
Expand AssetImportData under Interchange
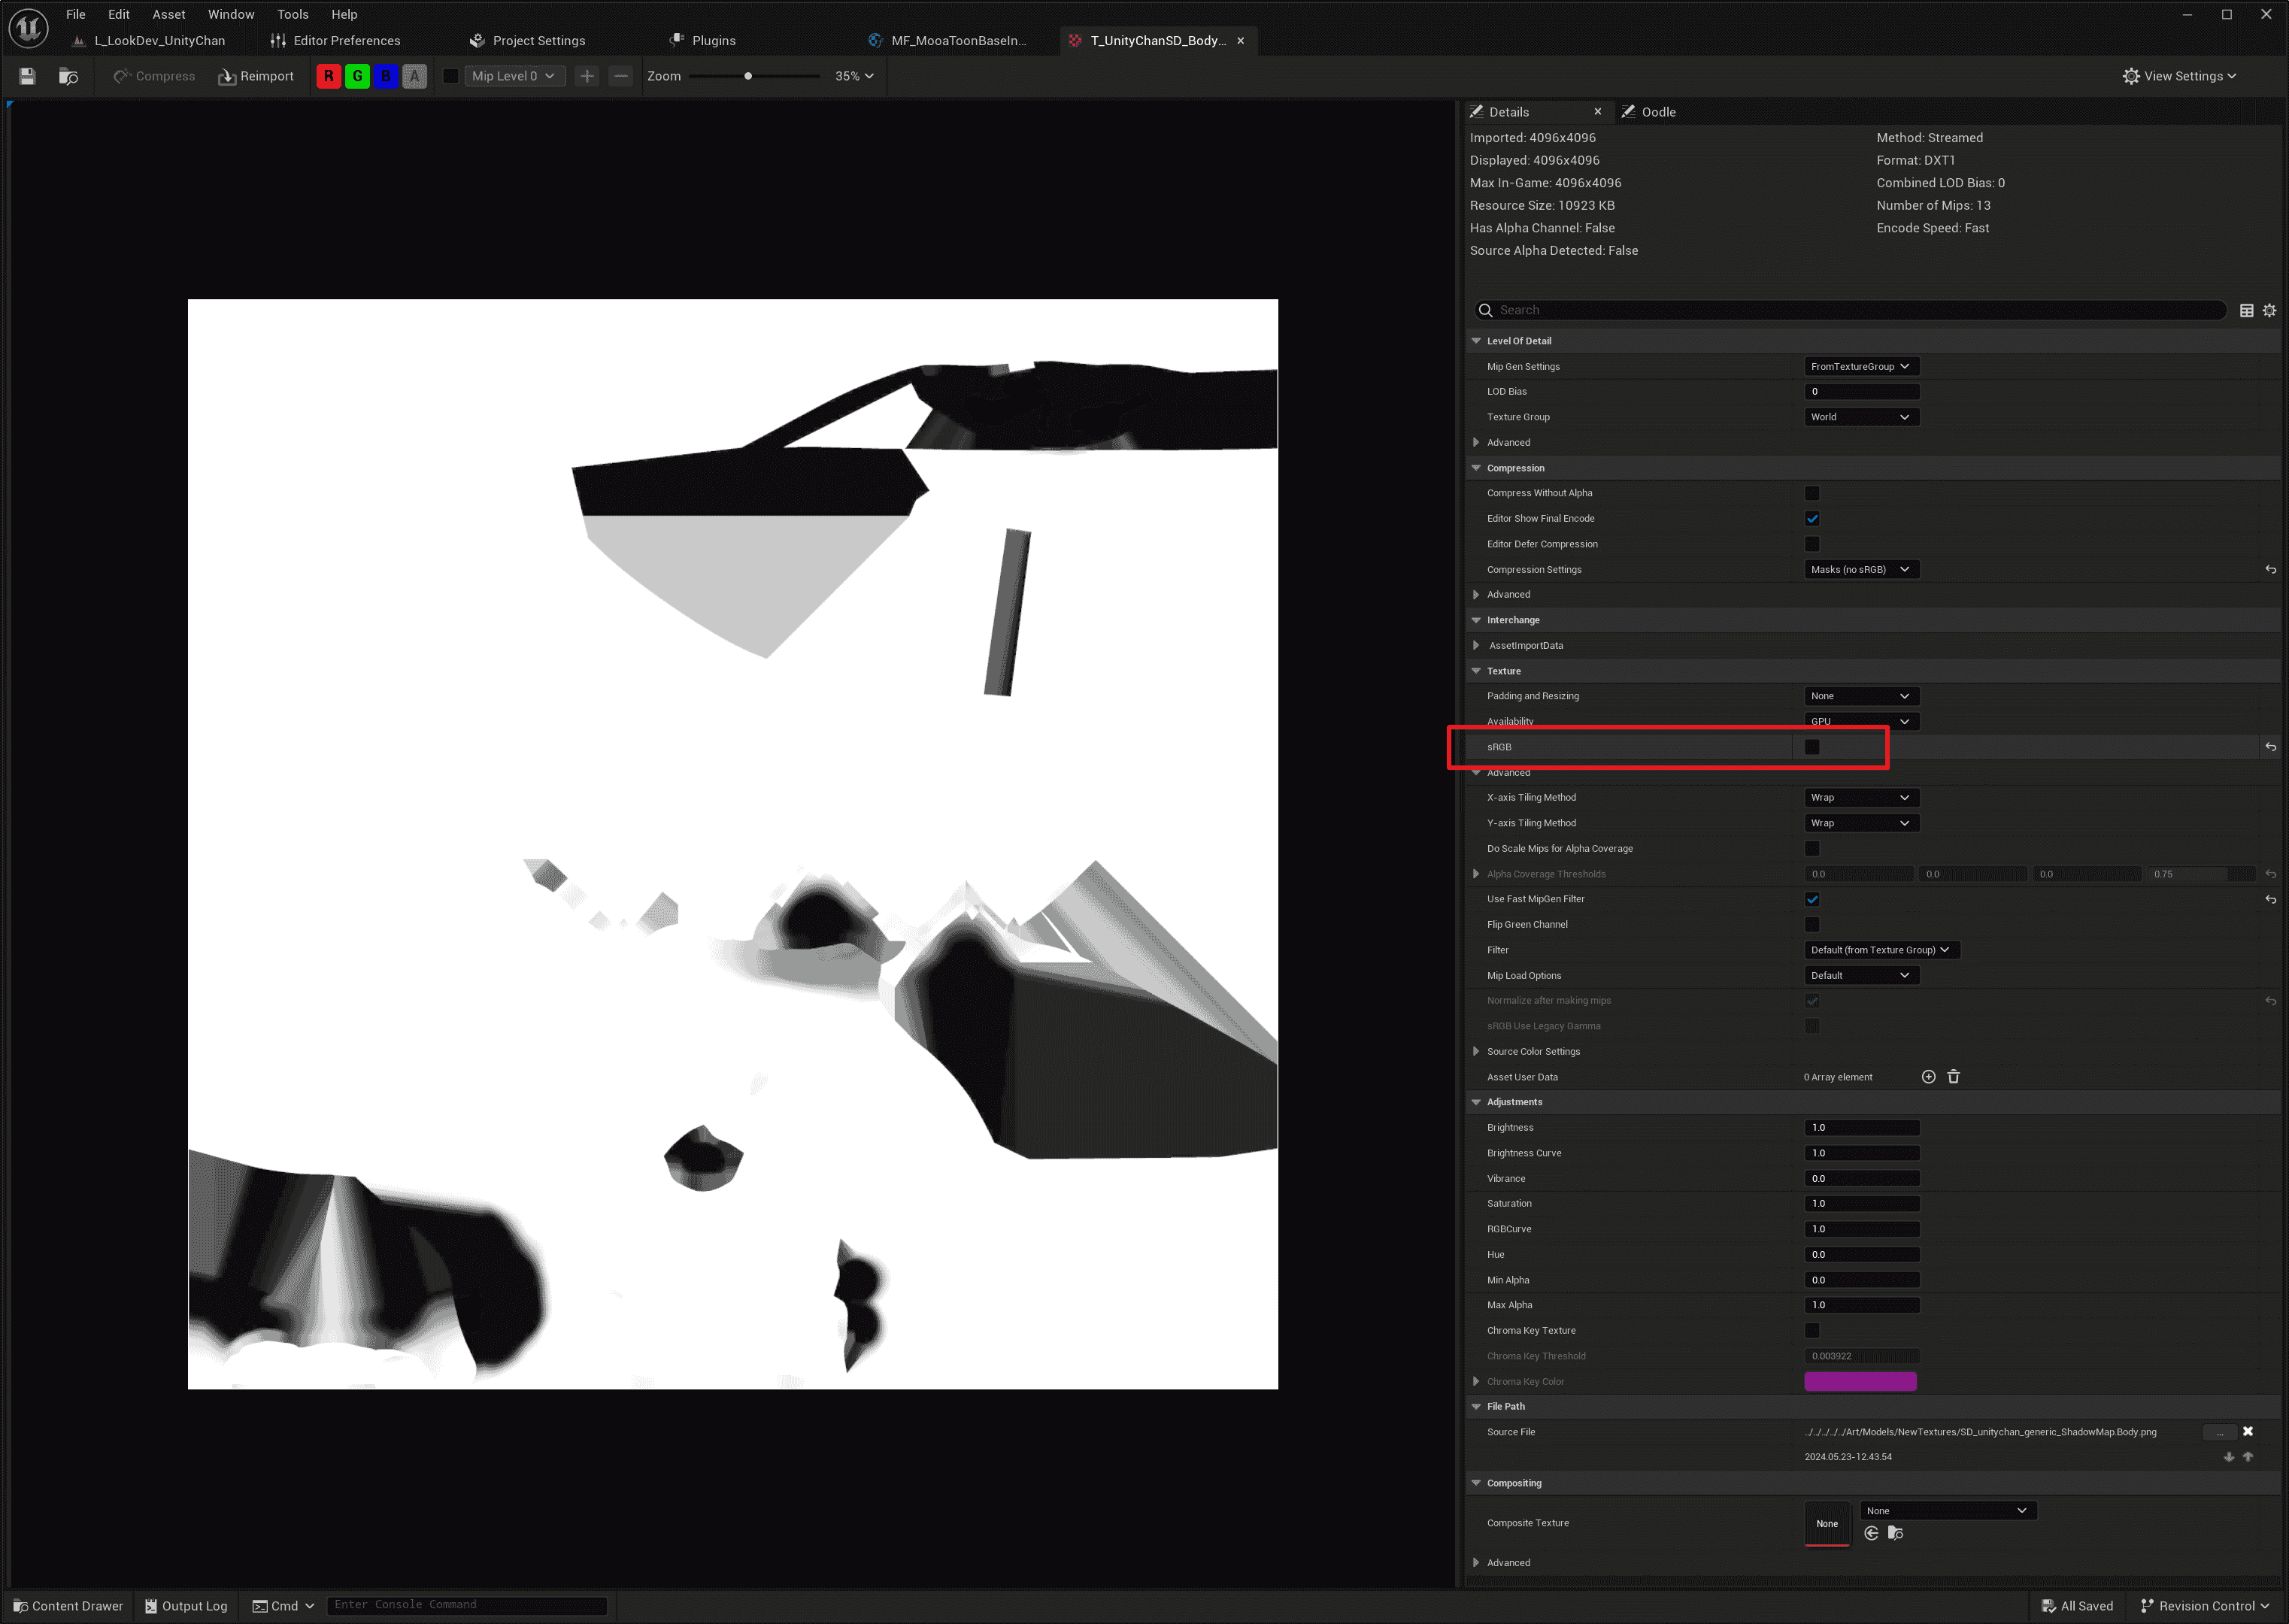click(x=1476, y=646)
